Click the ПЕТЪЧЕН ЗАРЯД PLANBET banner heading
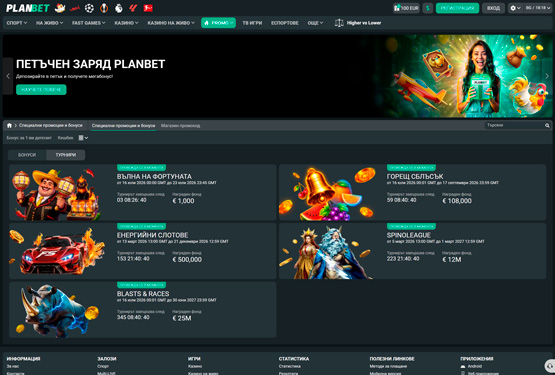The image size is (555, 375). (x=91, y=64)
